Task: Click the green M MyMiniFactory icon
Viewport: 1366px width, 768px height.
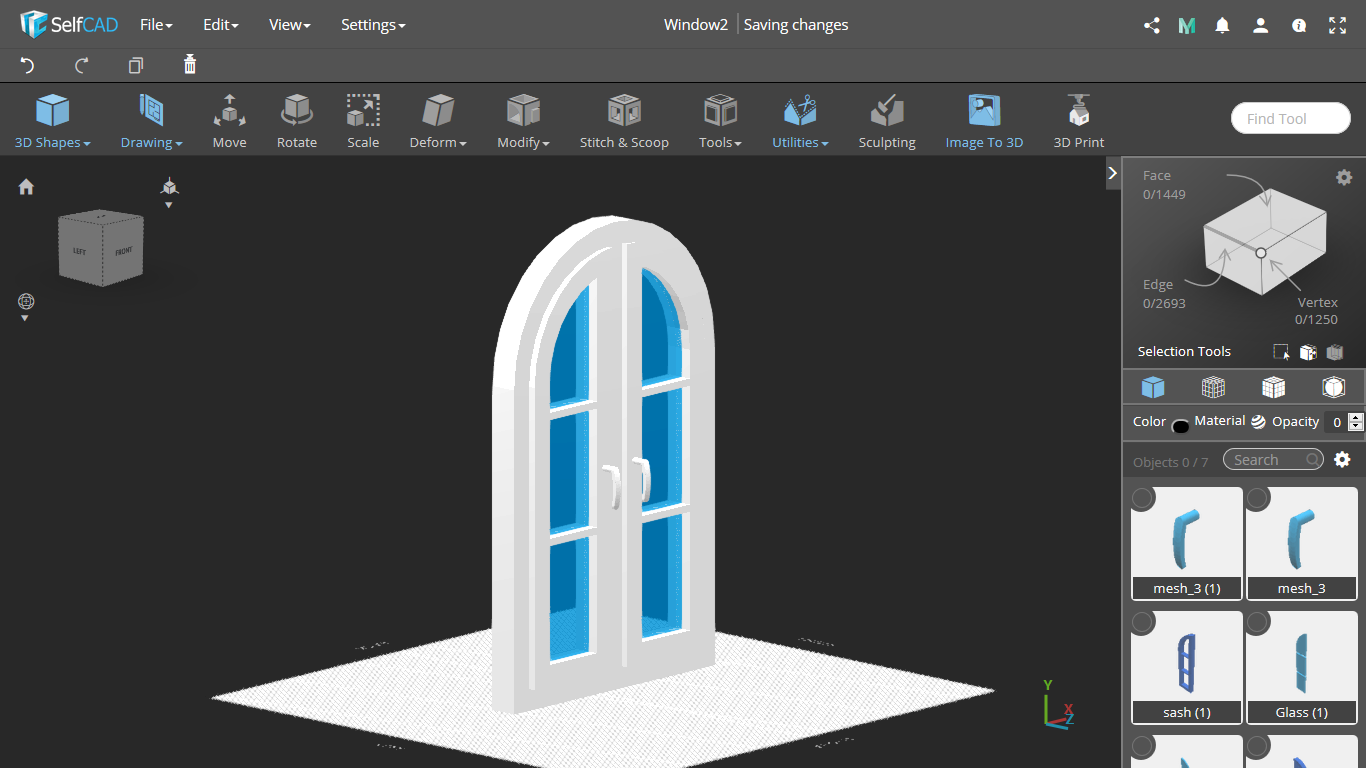Action: pyautogui.click(x=1187, y=26)
